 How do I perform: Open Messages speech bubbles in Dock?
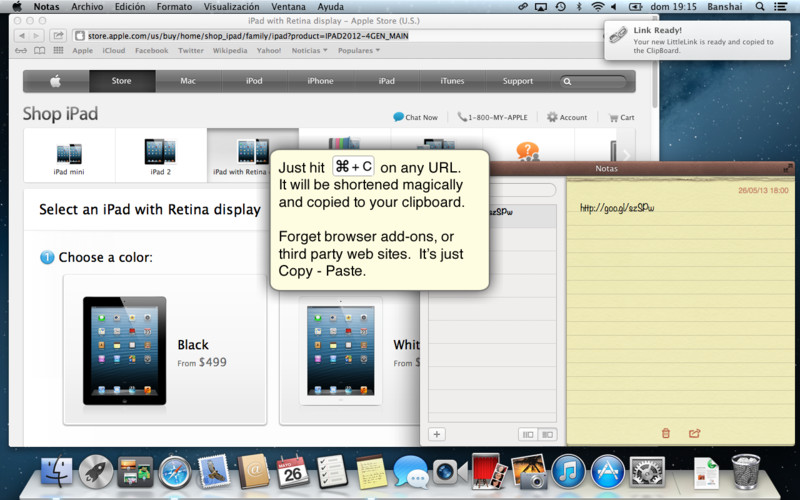(410, 472)
